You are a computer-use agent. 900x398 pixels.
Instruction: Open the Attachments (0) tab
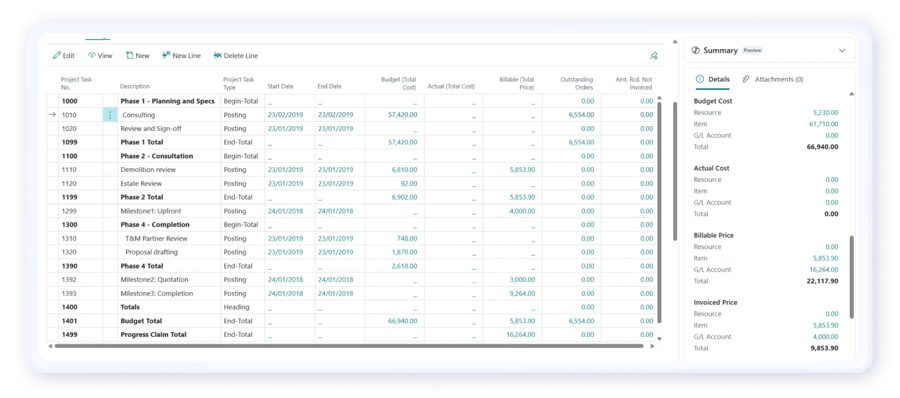tap(773, 79)
